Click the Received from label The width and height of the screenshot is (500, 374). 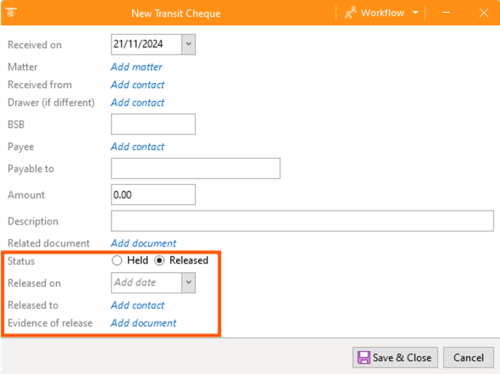(40, 85)
